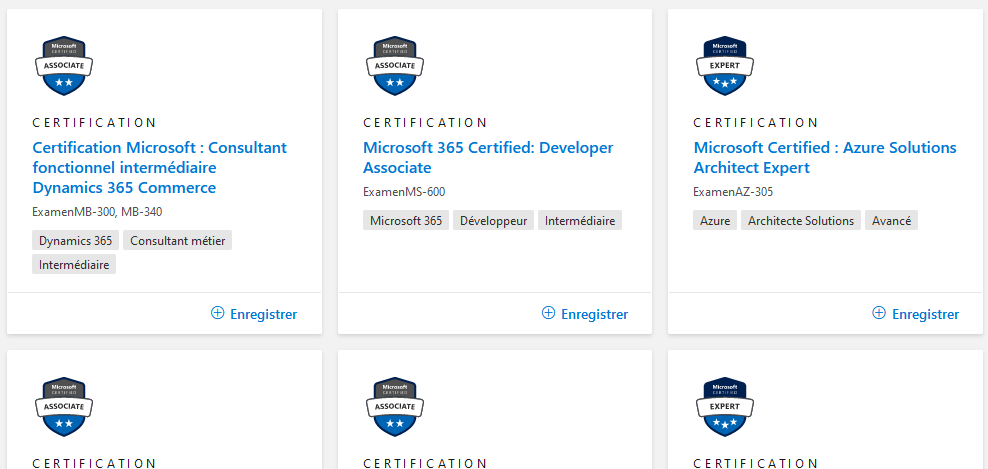Select the Consultant métier tag
This screenshot has height=469, width=988.
(178, 240)
